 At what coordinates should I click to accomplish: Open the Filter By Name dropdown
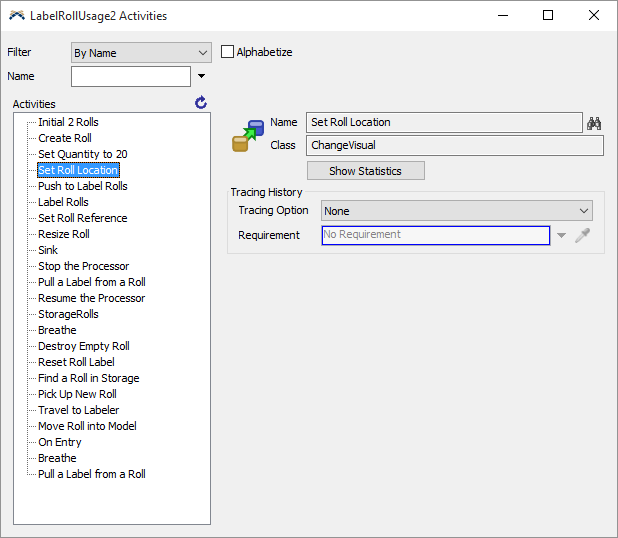141,52
